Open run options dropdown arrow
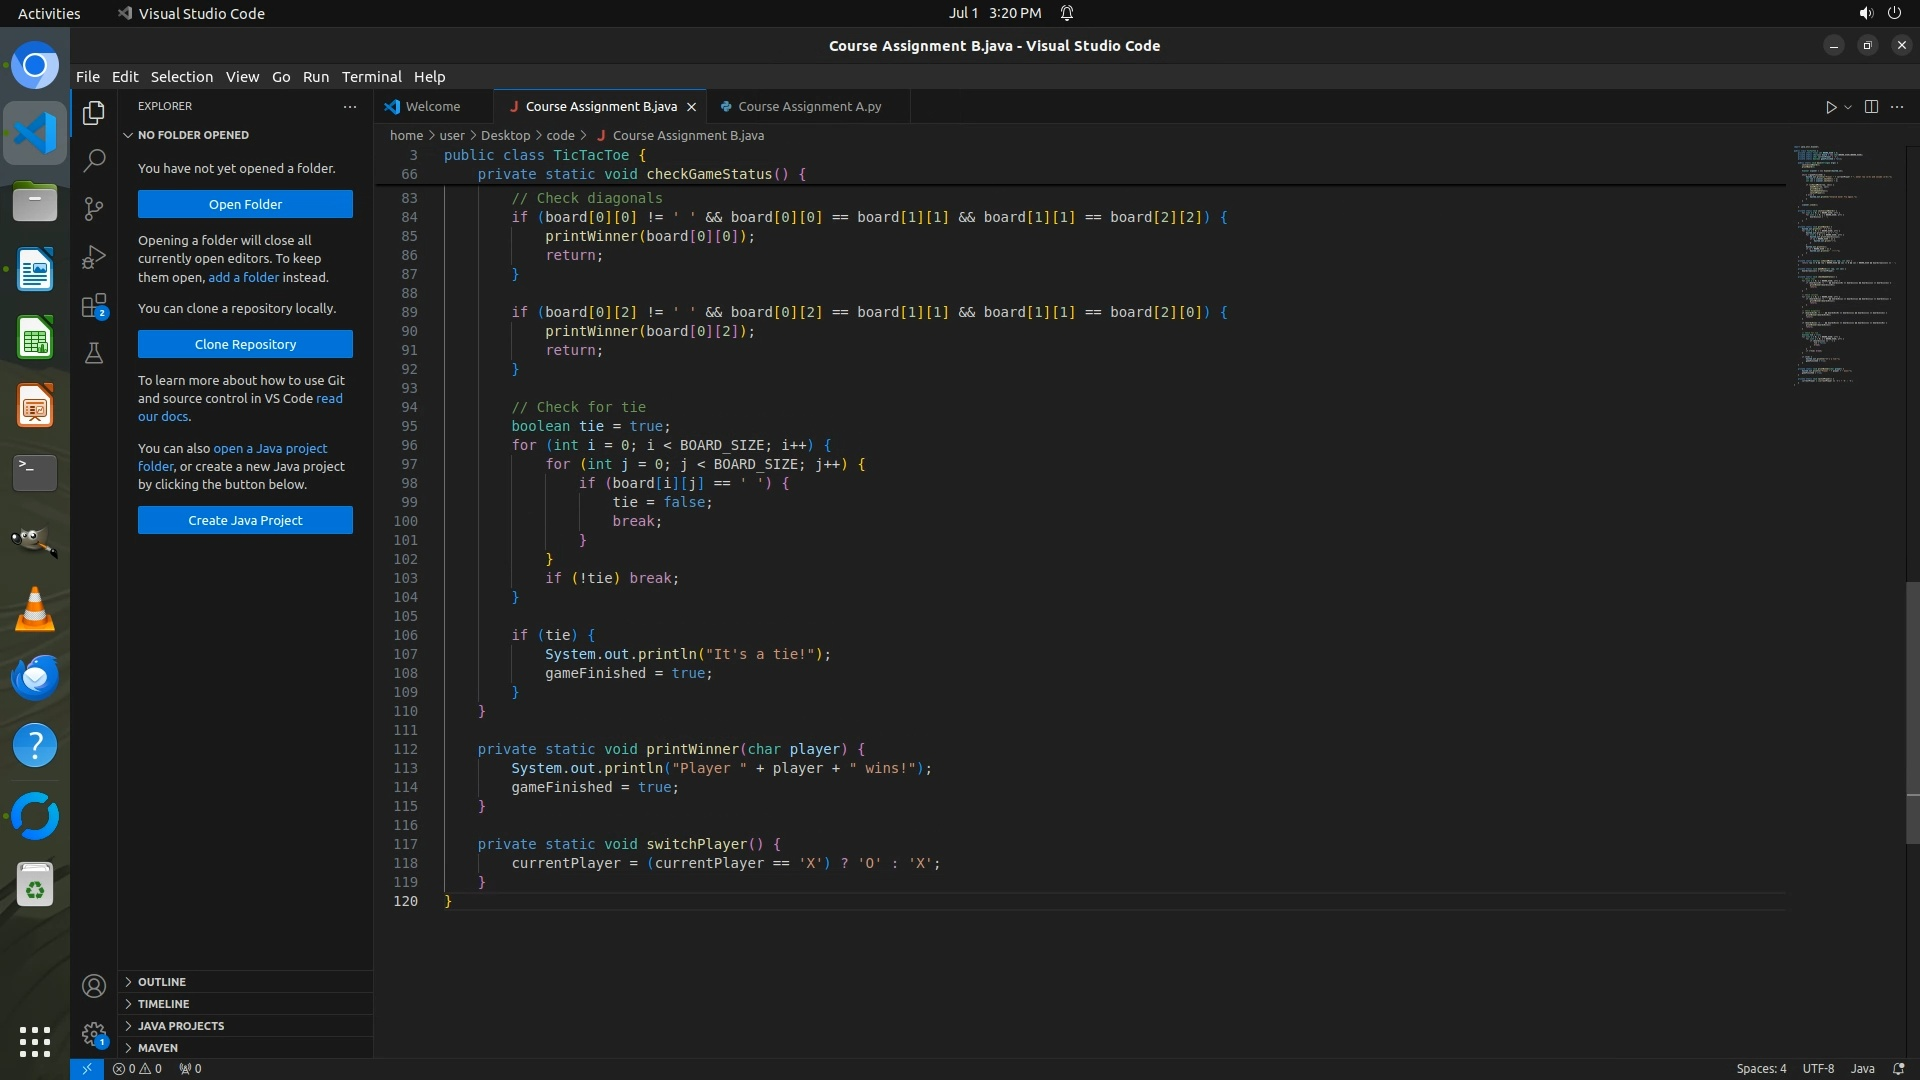The height and width of the screenshot is (1080, 1920). [x=1848, y=107]
